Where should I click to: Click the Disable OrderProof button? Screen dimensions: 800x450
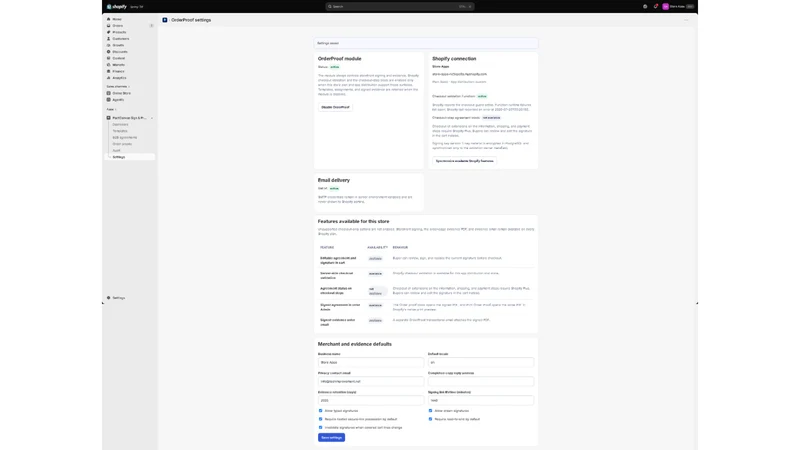335,107
